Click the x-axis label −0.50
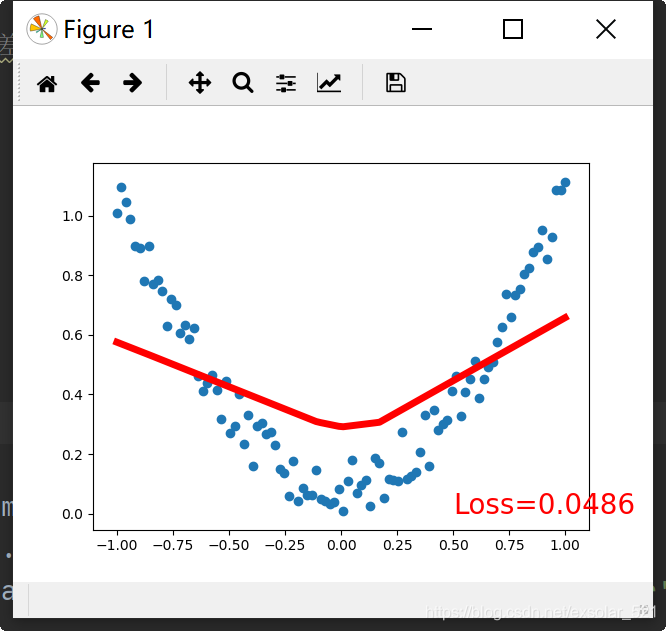Image resolution: width=666 pixels, height=631 pixels. click(x=229, y=545)
